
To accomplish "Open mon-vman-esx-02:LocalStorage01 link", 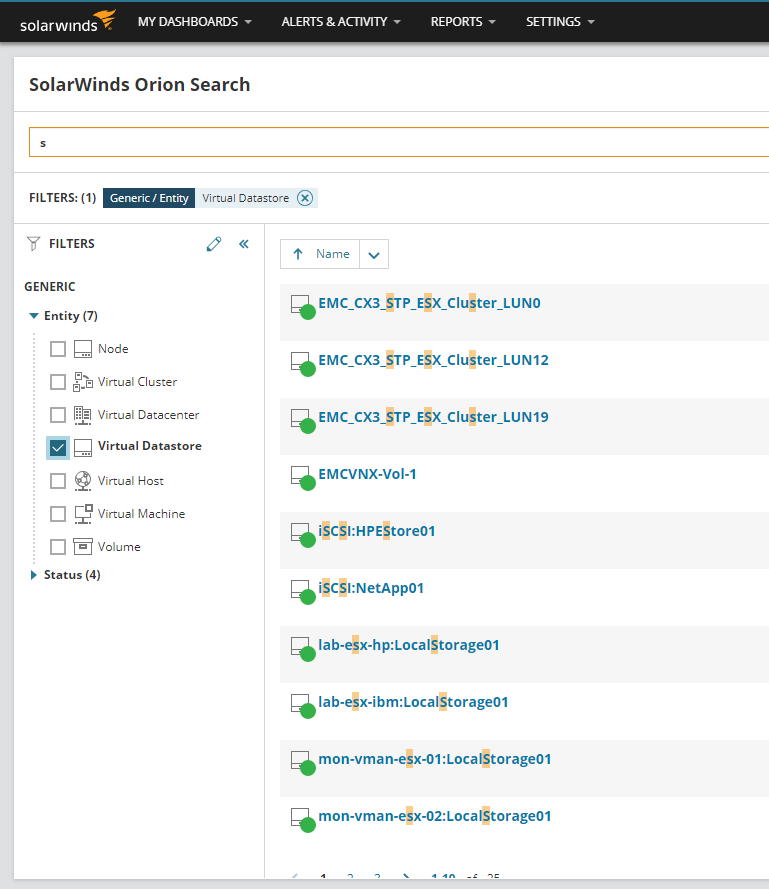I will coord(435,816).
